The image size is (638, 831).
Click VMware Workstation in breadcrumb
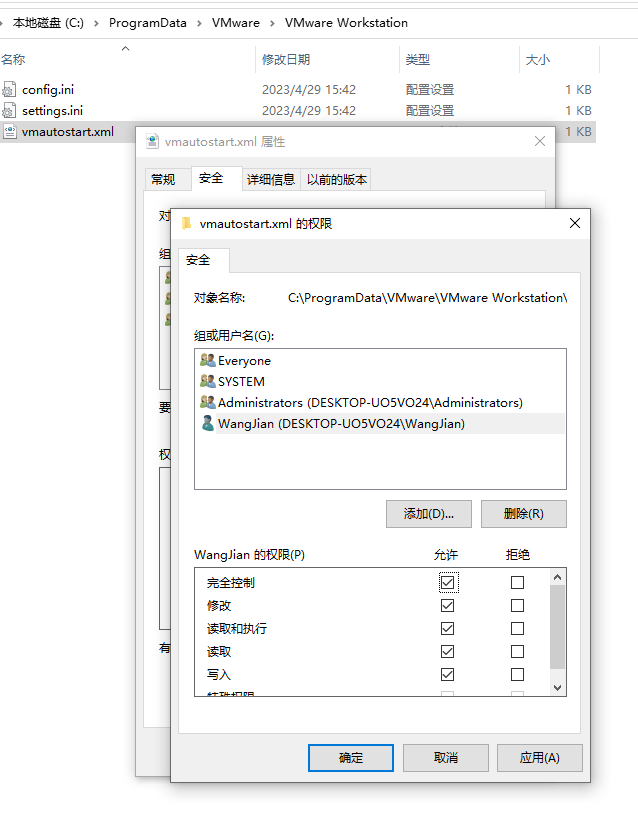347,23
